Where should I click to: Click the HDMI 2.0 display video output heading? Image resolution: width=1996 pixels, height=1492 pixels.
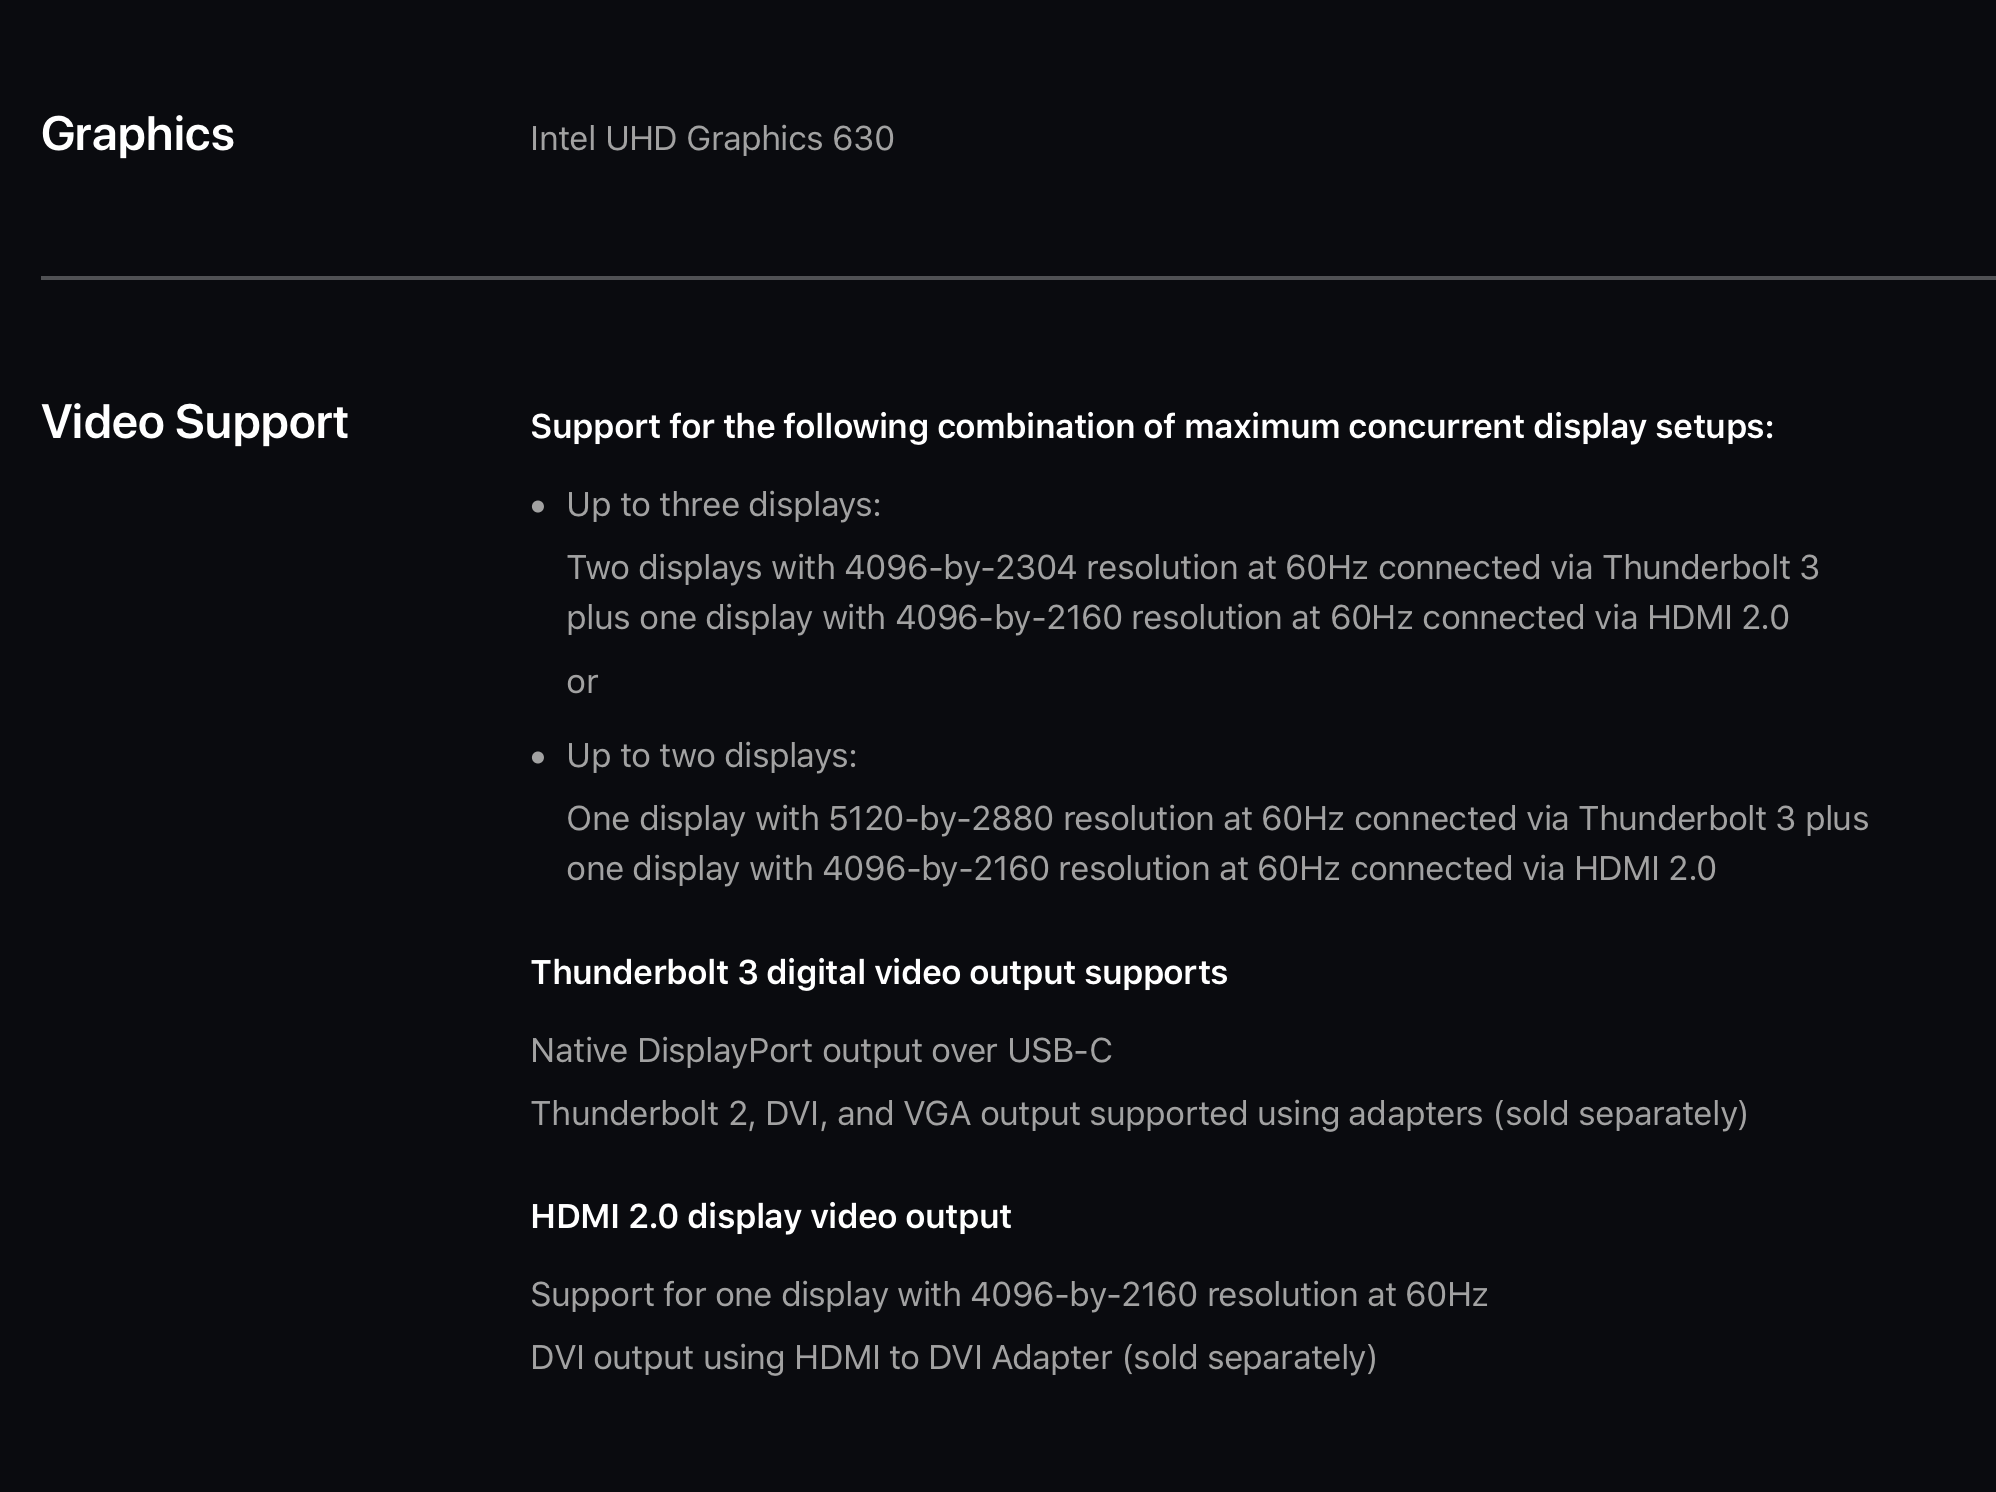[x=771, y=1217]
